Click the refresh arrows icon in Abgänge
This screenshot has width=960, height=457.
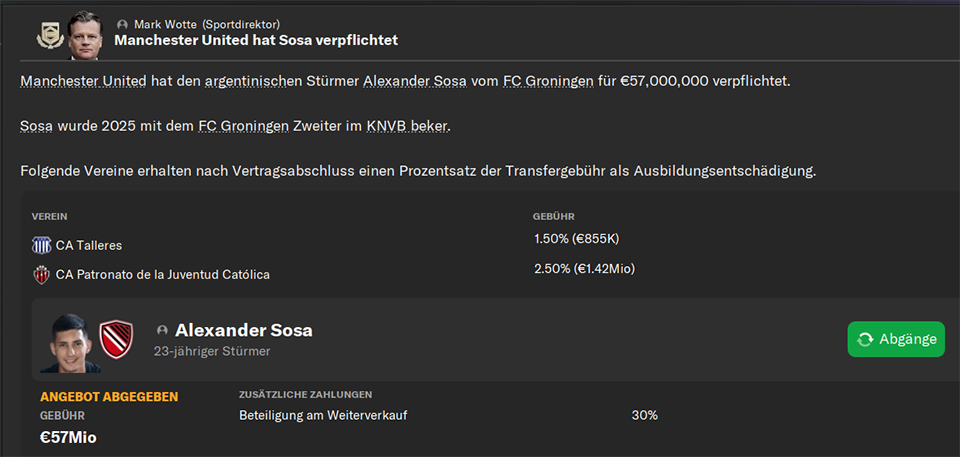click(x=865, y=339)
